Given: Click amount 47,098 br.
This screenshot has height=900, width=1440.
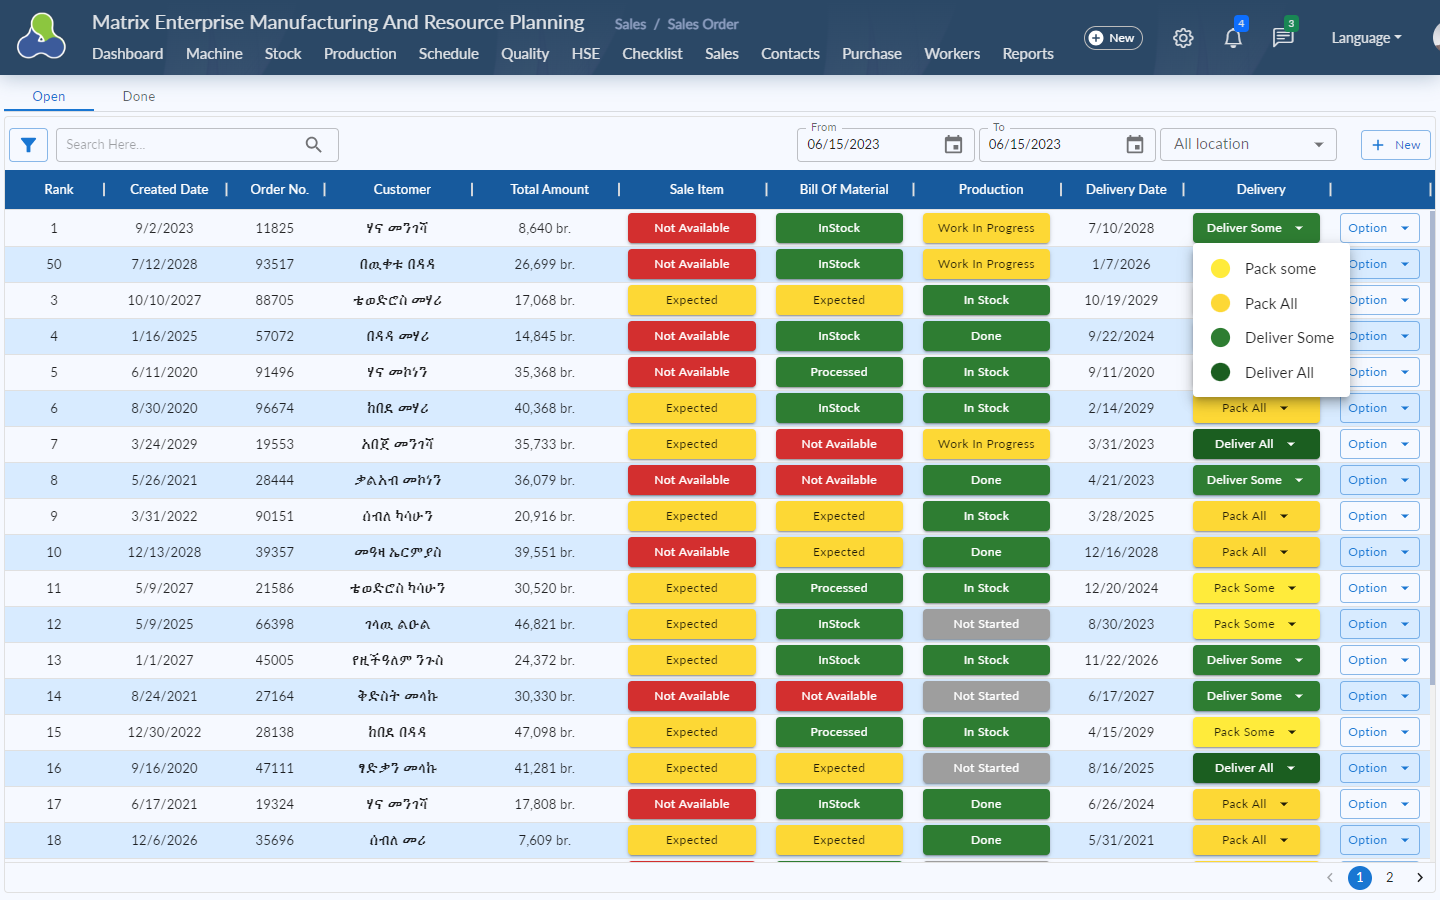Looking at the screenshot, I should (545, 732).
